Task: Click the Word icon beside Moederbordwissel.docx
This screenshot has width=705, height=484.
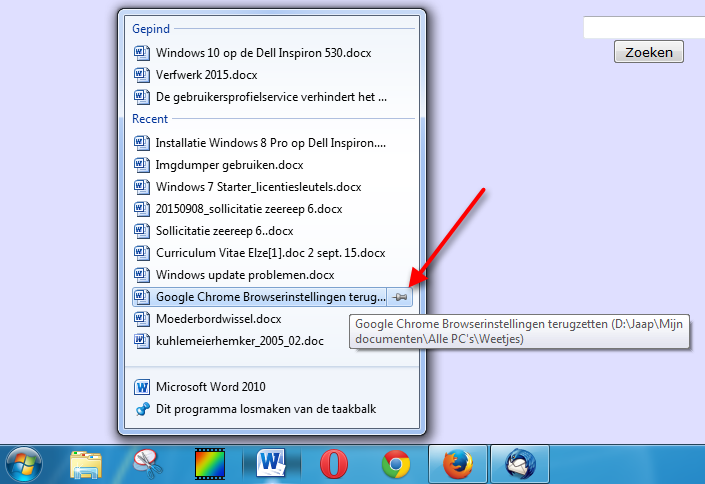Action: point(142,319)
